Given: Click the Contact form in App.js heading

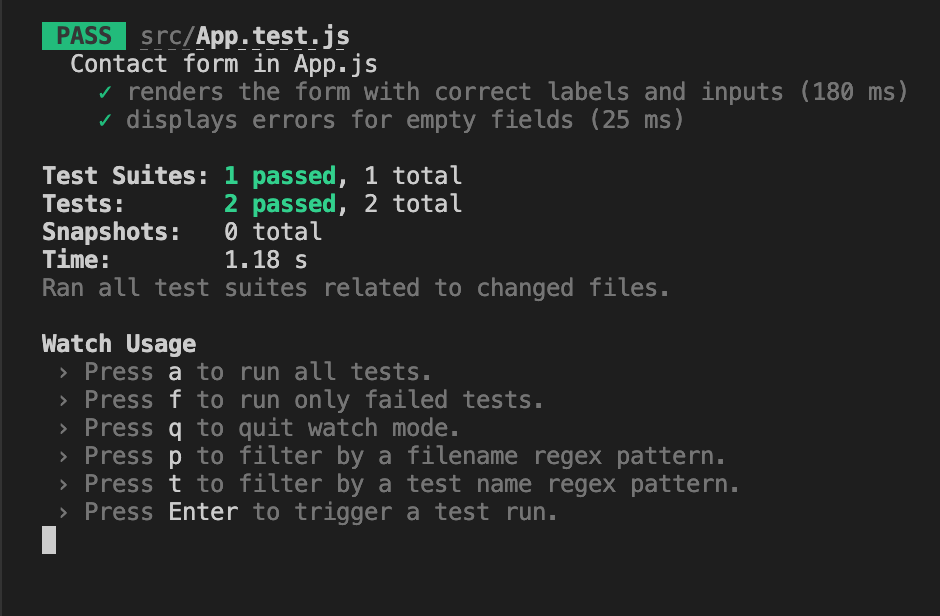Looking at the screenshot, I should (224, 64).
